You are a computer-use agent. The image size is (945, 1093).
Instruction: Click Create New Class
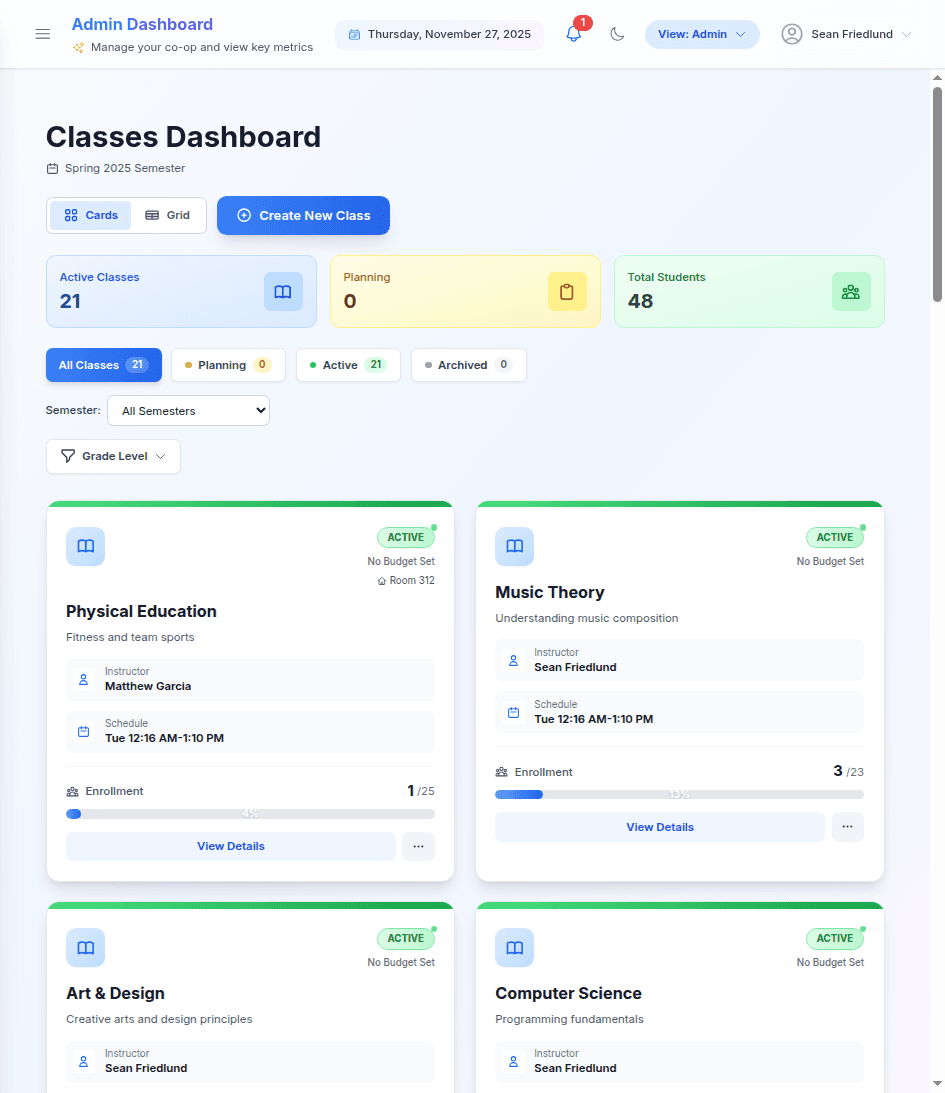point(303,215)
